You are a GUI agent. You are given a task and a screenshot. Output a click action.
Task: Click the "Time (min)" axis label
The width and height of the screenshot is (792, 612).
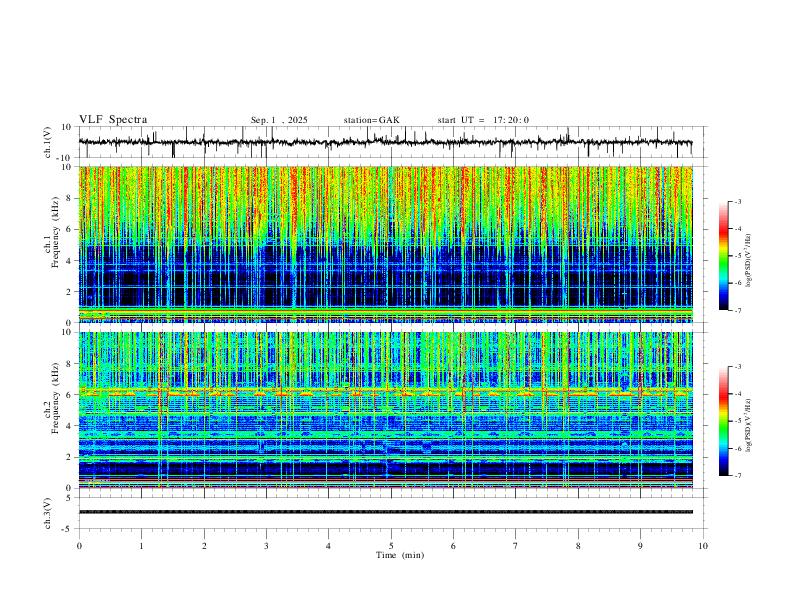[400, 555]
